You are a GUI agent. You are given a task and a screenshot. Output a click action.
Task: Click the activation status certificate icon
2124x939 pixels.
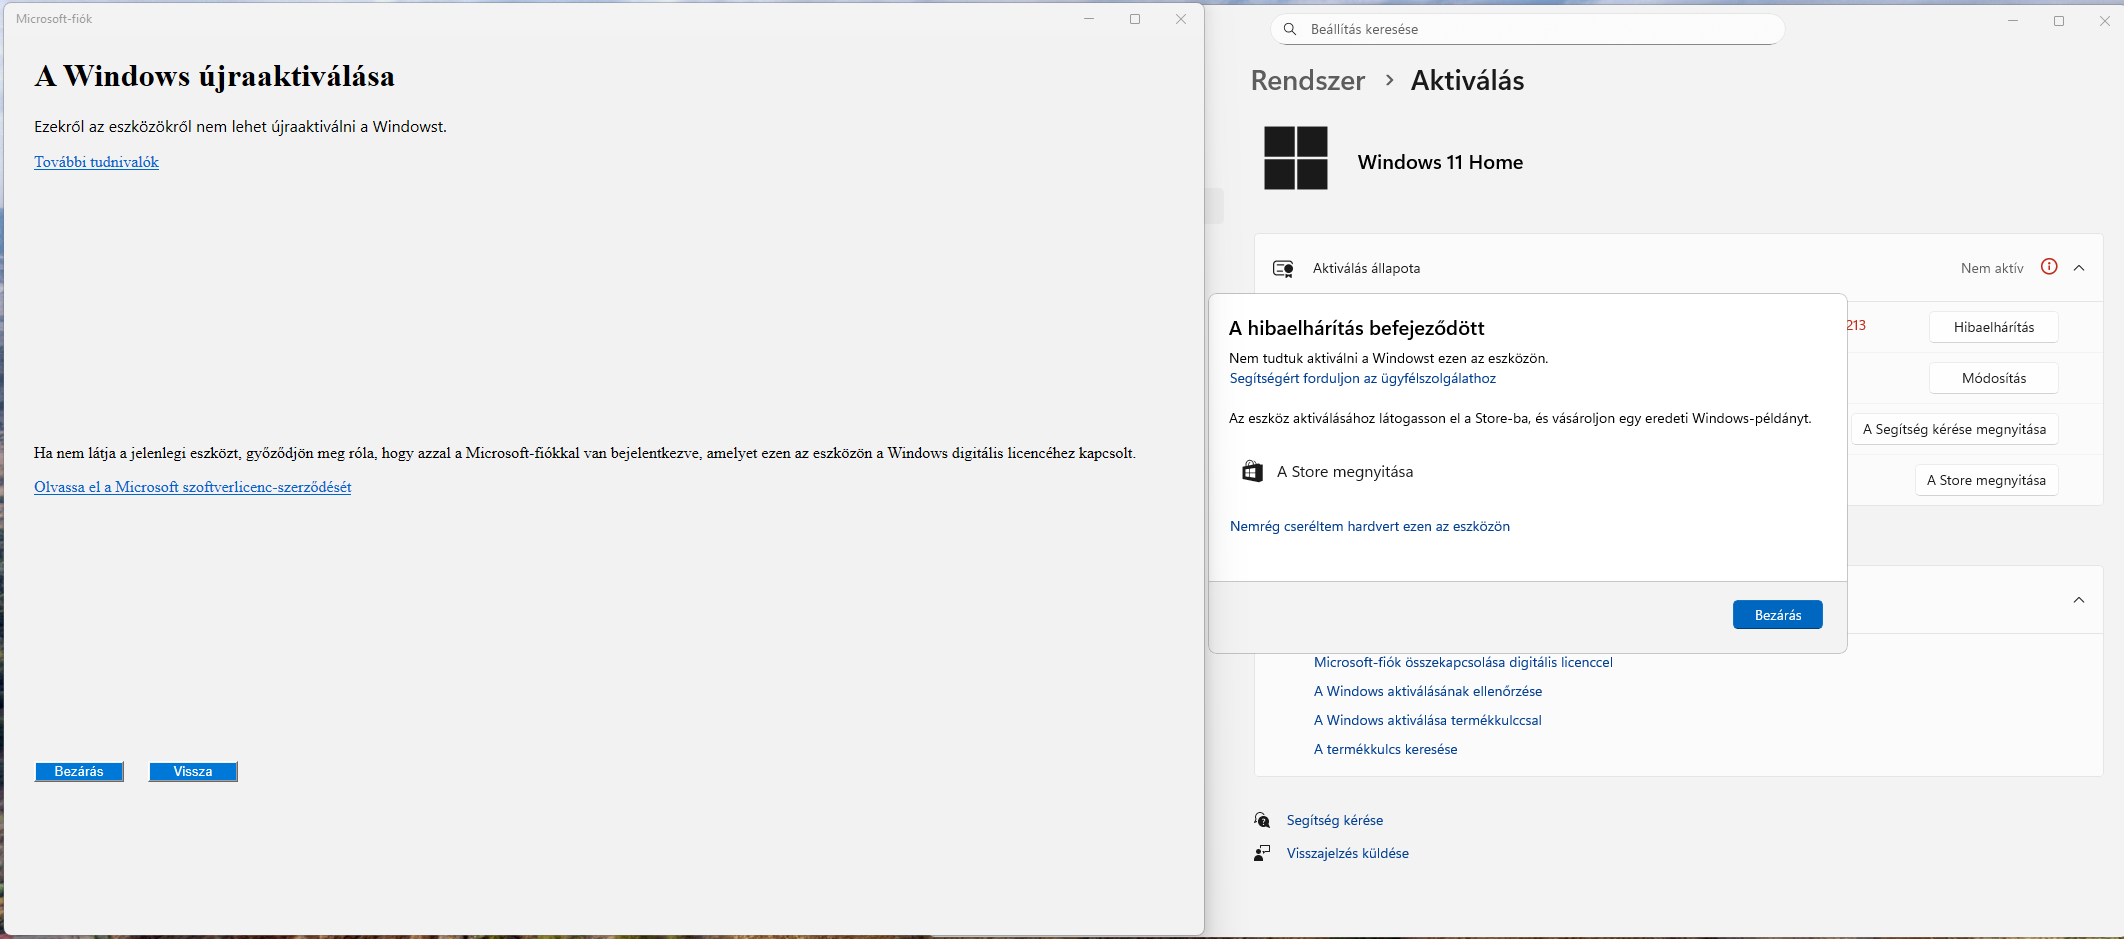pos(1283,268)
